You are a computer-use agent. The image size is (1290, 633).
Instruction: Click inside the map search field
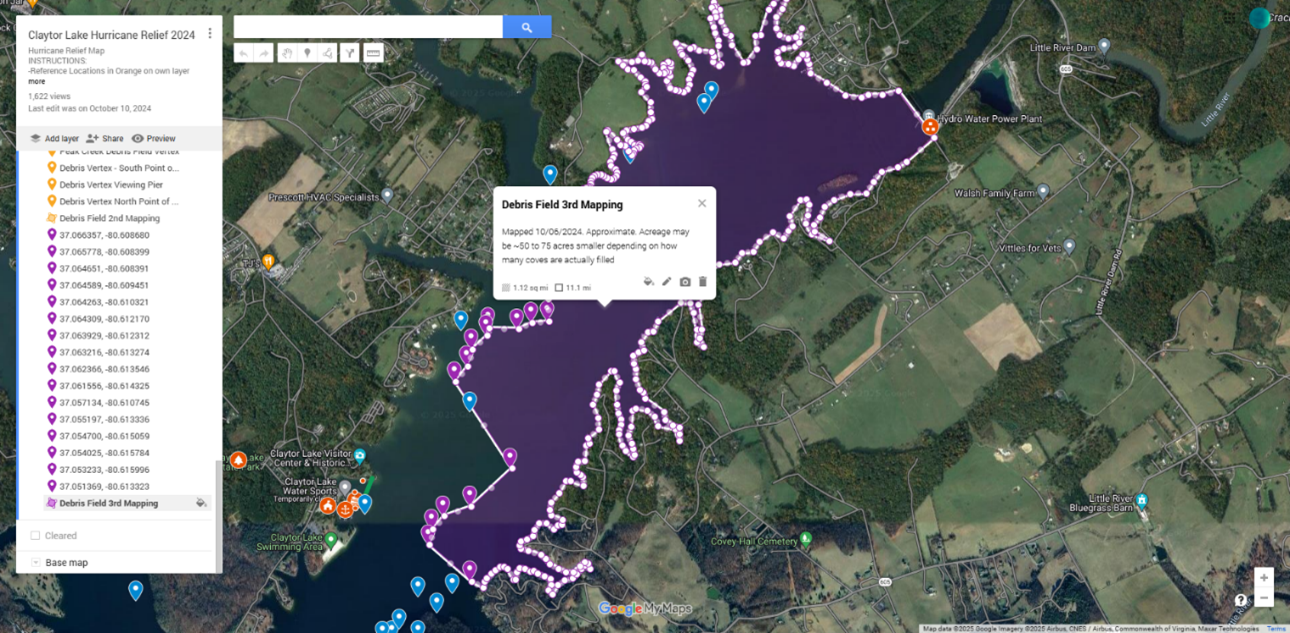click(x=367, y=26)
